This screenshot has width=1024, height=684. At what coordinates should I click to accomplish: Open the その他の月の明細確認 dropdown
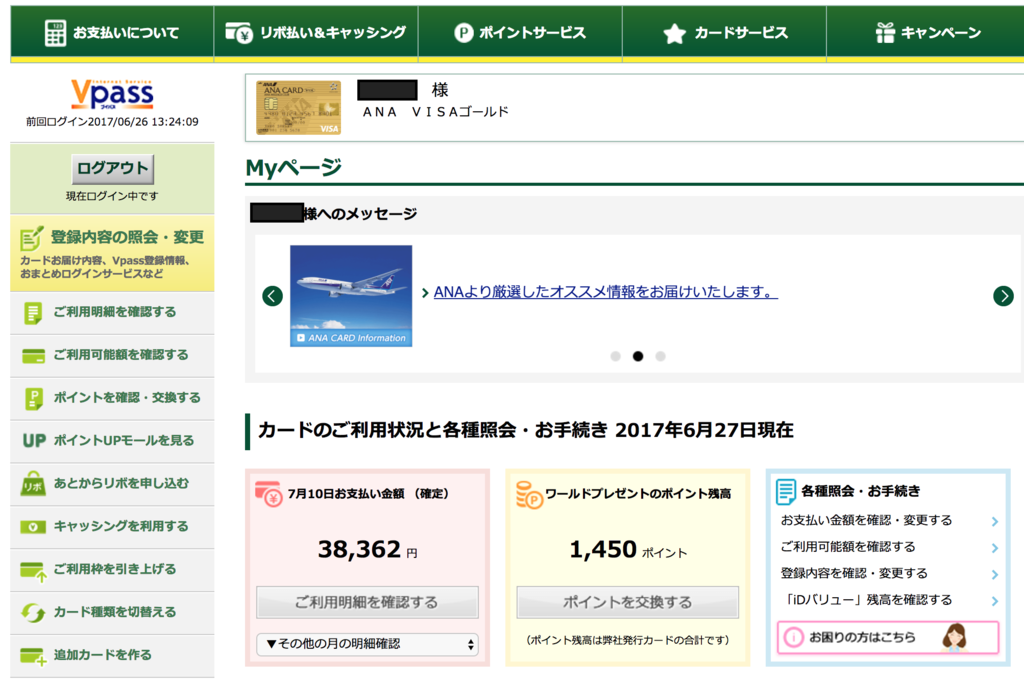pyautogui.click(x=367, y=644)
